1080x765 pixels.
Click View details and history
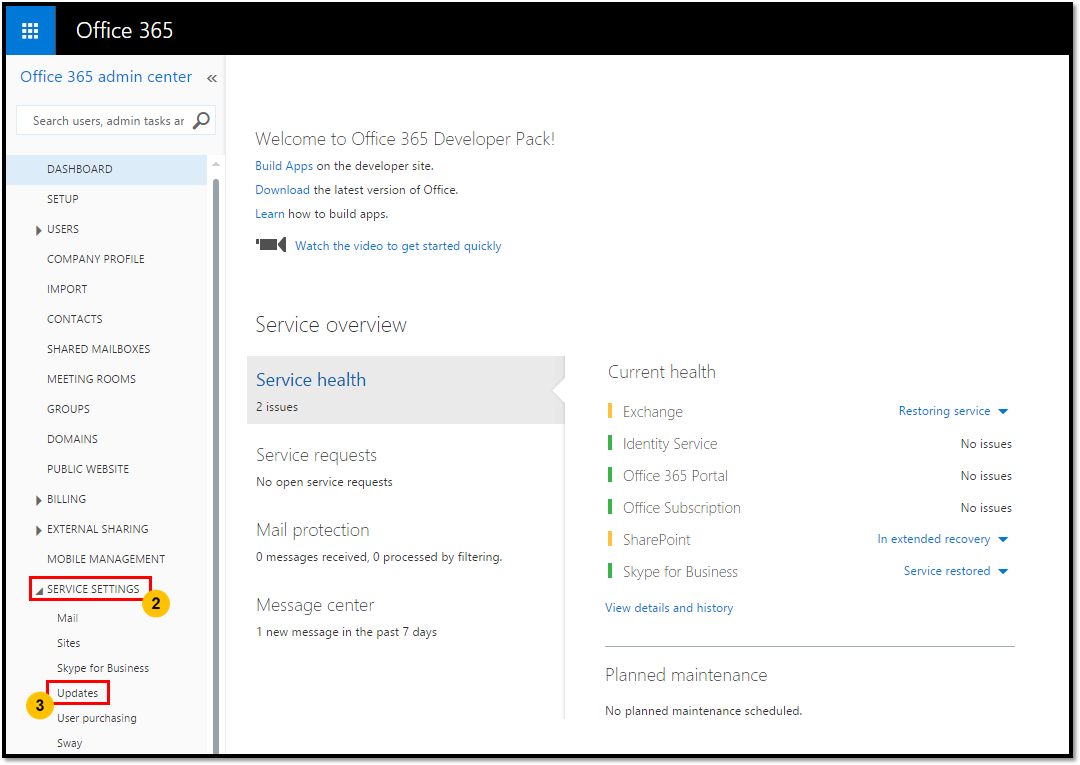[x=669, y=607]
